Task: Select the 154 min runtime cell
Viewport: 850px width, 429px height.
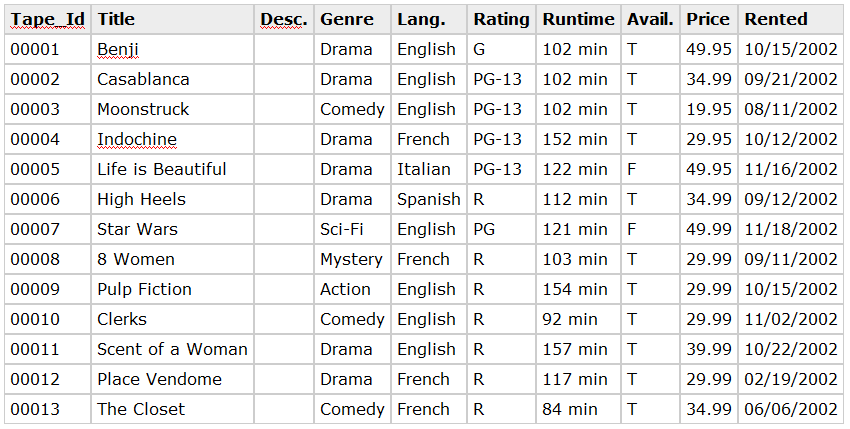Action: coord(578,289)
